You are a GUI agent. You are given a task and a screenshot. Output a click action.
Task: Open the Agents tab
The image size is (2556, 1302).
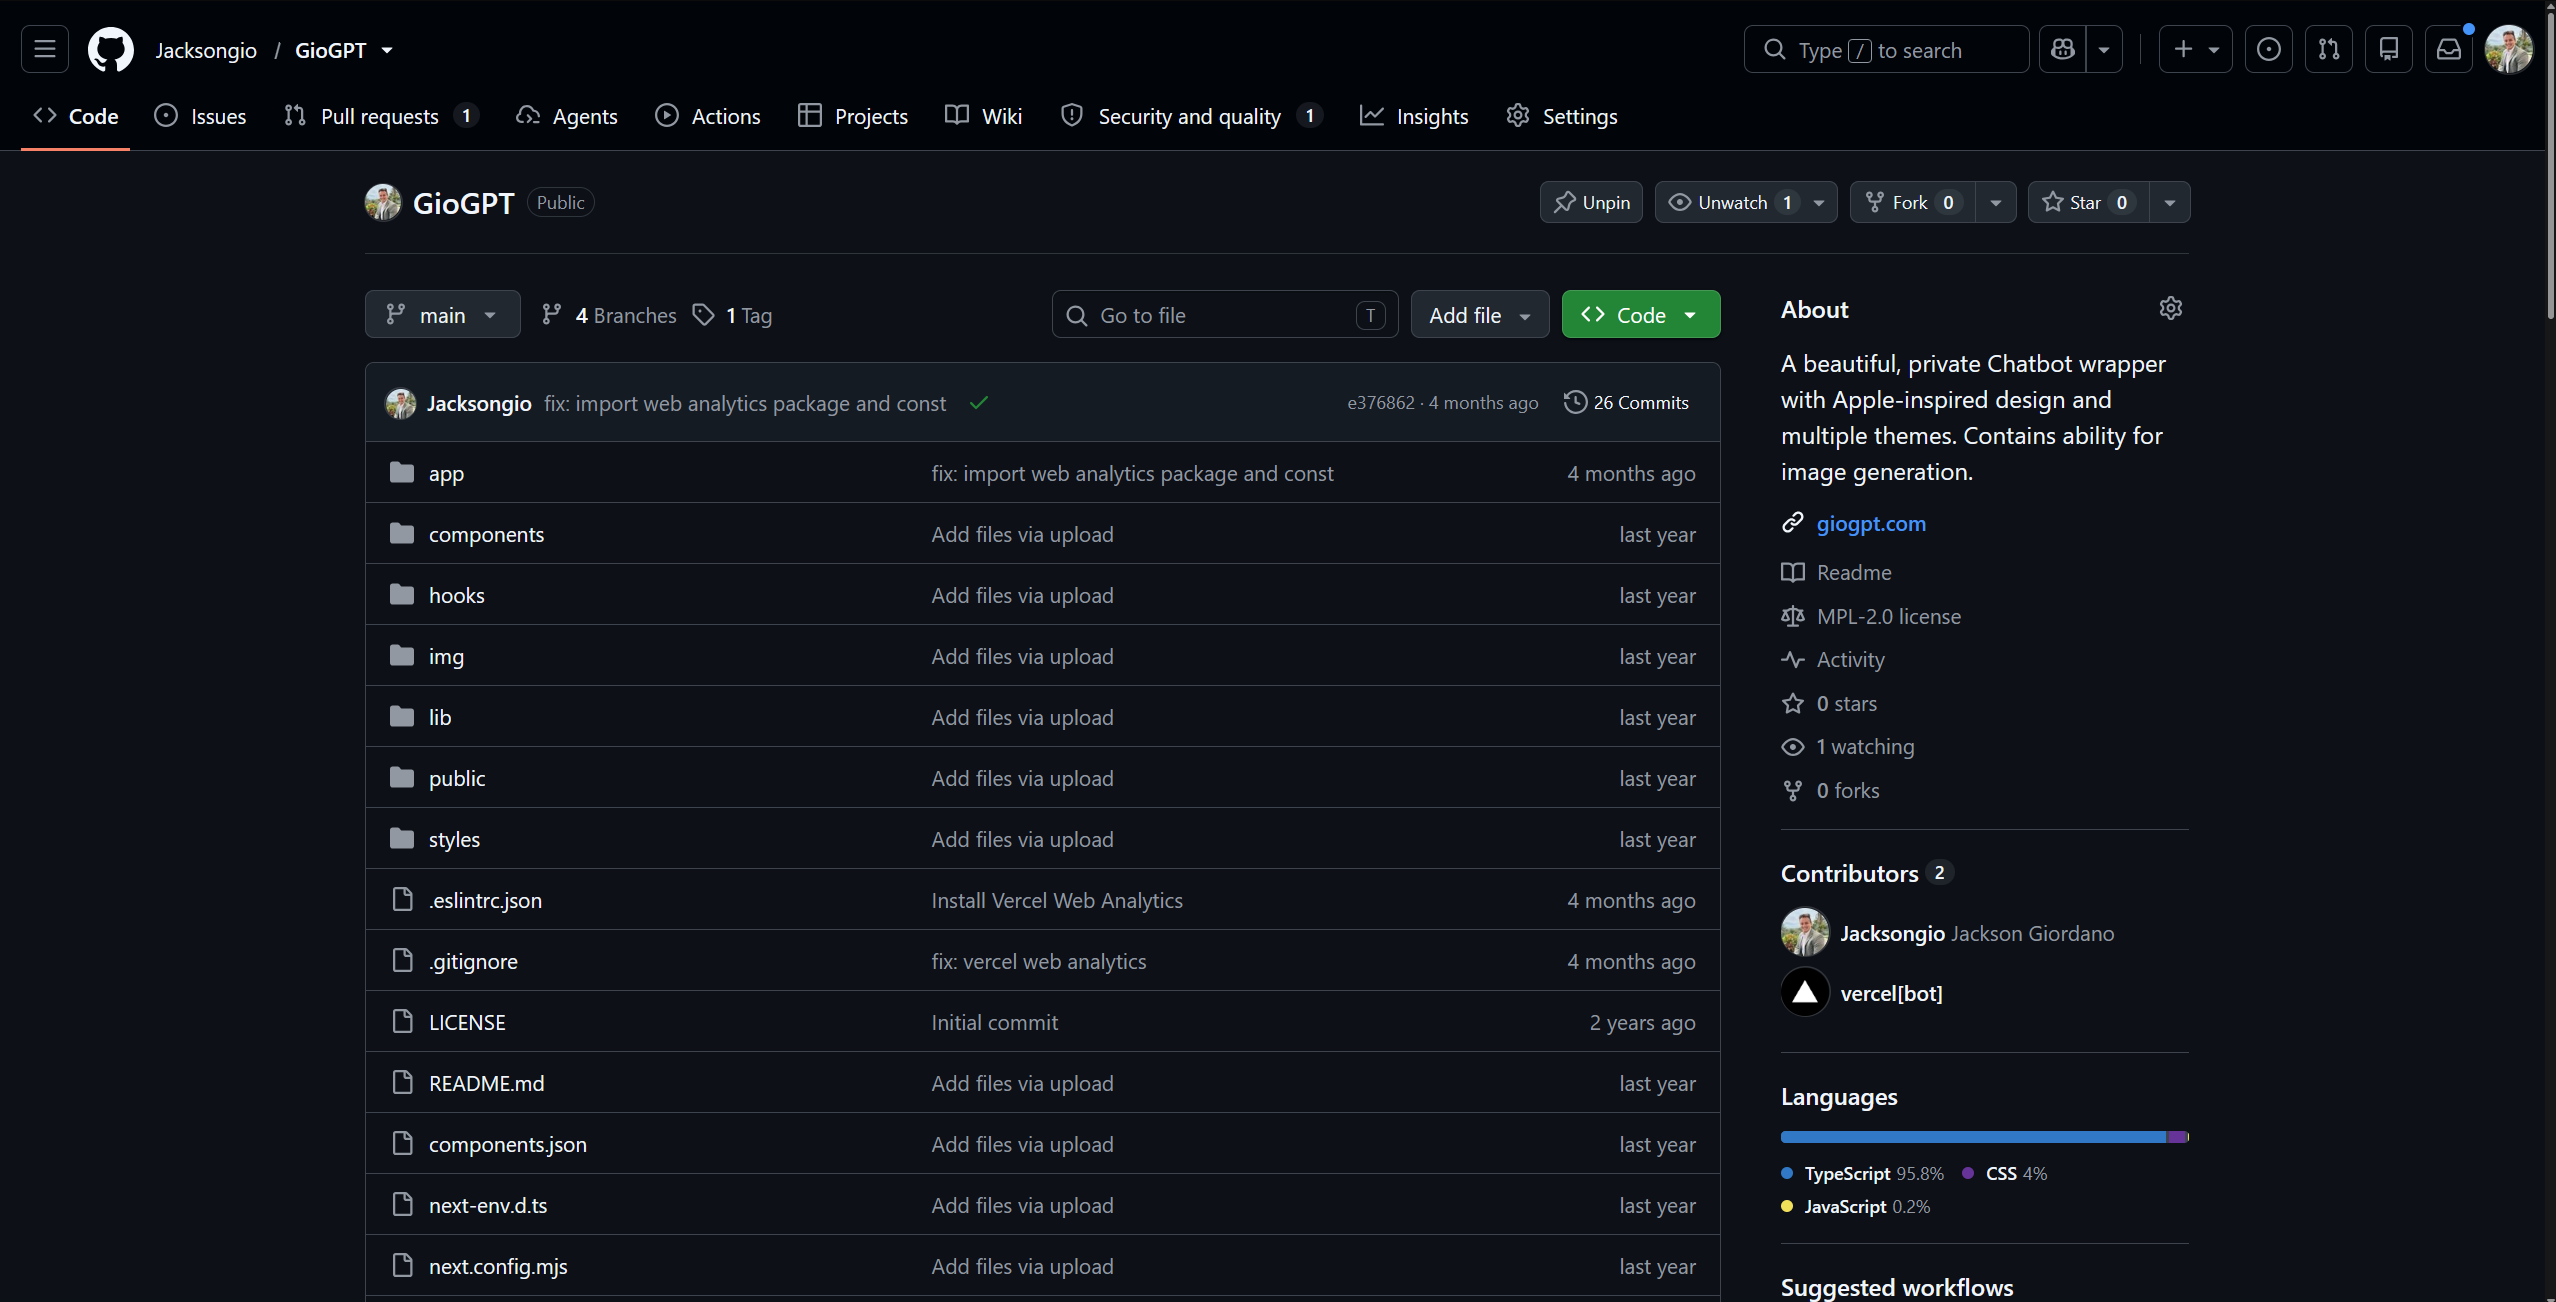pyautogui.click(x=567, y=116)
